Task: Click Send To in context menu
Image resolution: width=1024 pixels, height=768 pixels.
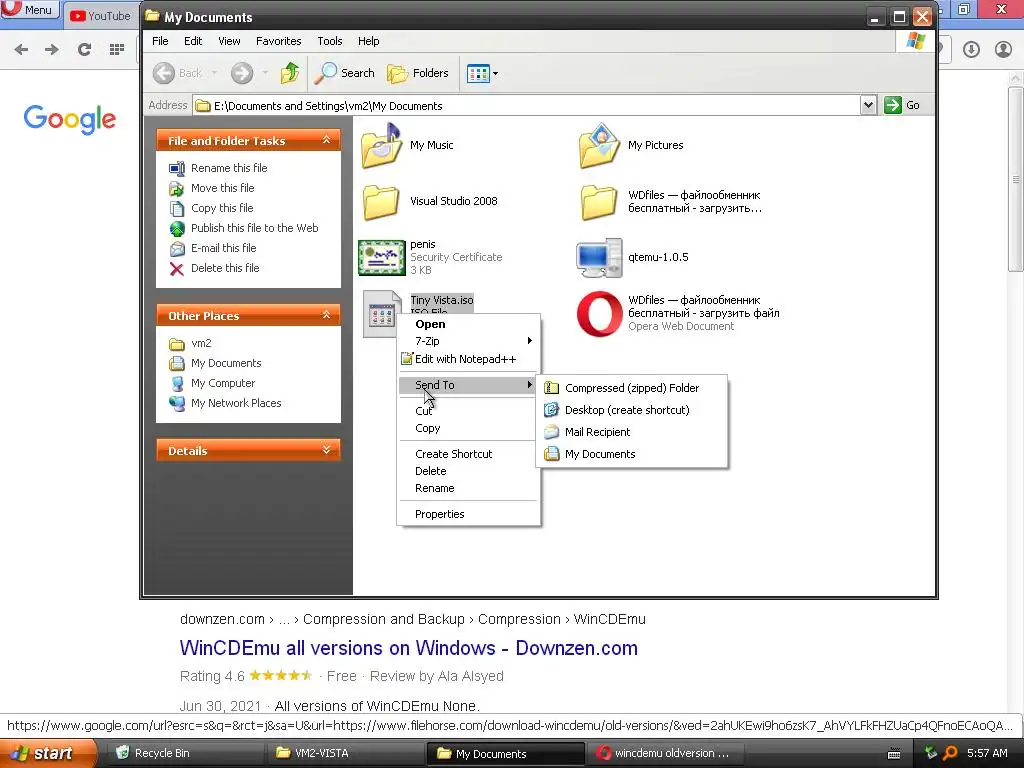Action: (468, 385)
